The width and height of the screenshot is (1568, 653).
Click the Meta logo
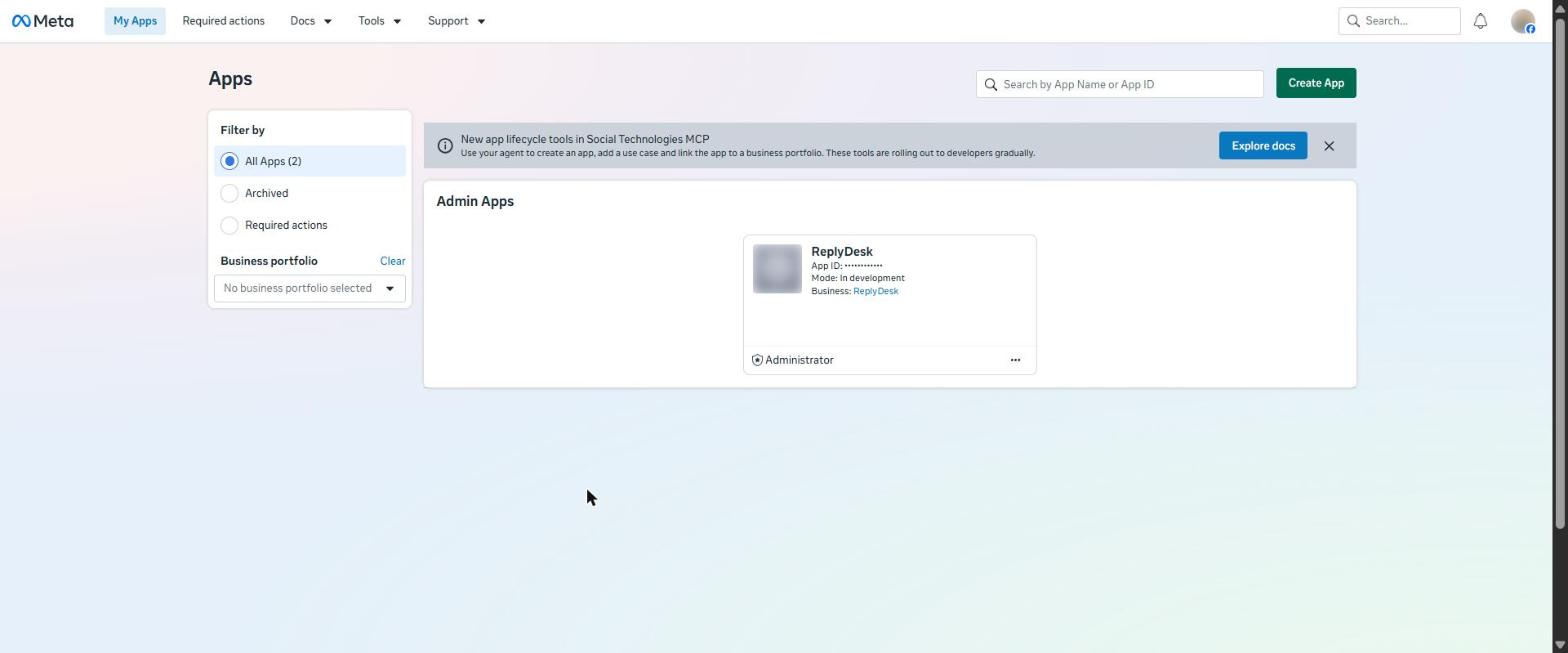click(x=42, y=21)
